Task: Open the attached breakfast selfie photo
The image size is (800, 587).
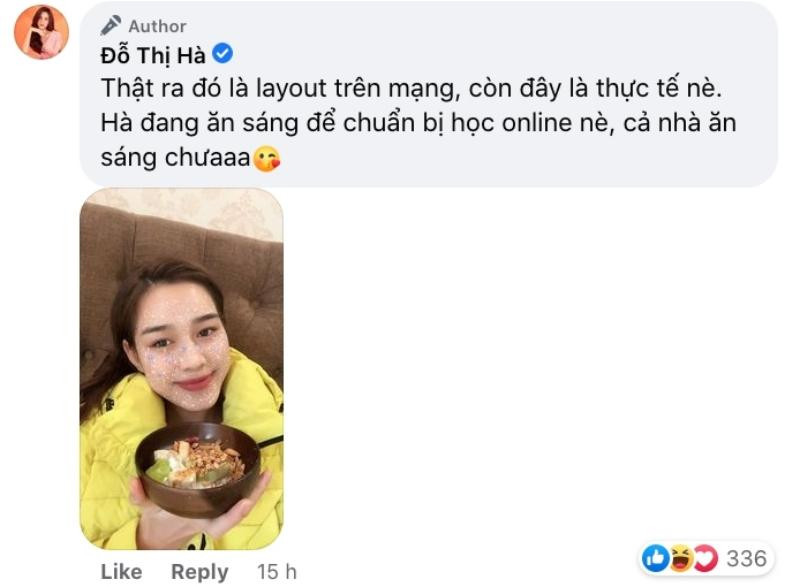Action: tap(182, 369)
